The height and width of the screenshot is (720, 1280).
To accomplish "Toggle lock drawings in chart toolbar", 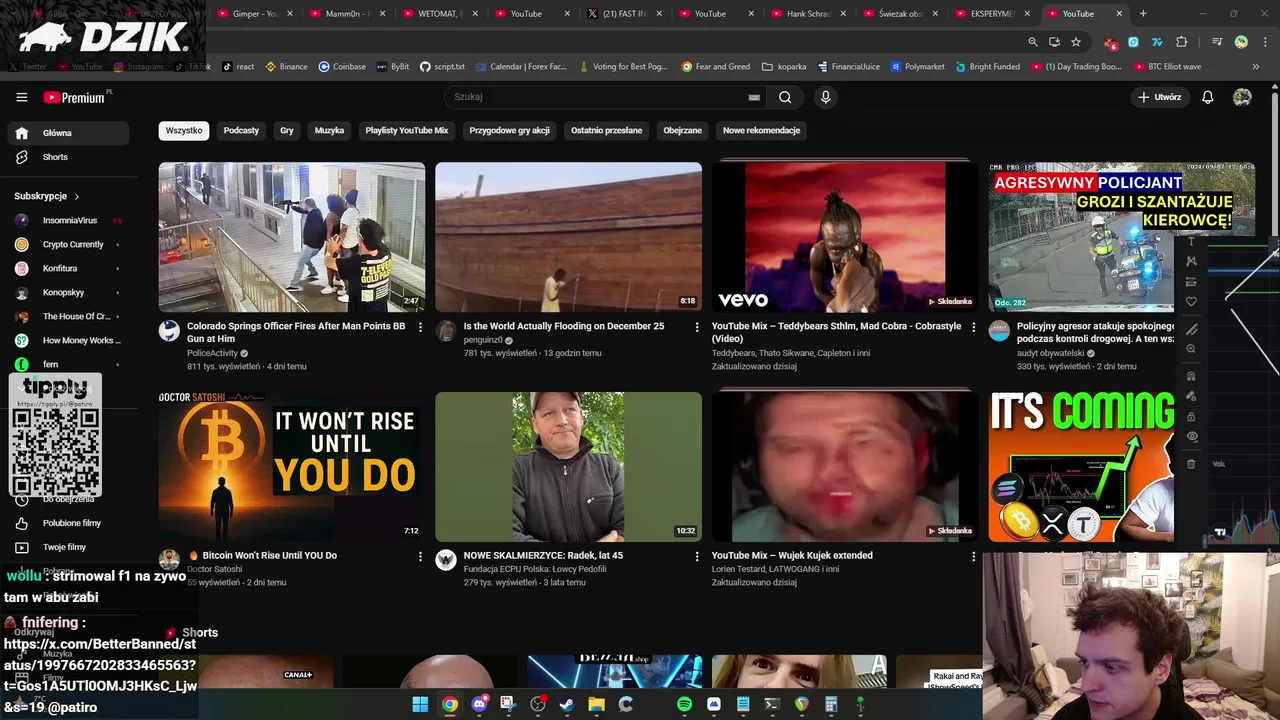I will coord(1191,417).
